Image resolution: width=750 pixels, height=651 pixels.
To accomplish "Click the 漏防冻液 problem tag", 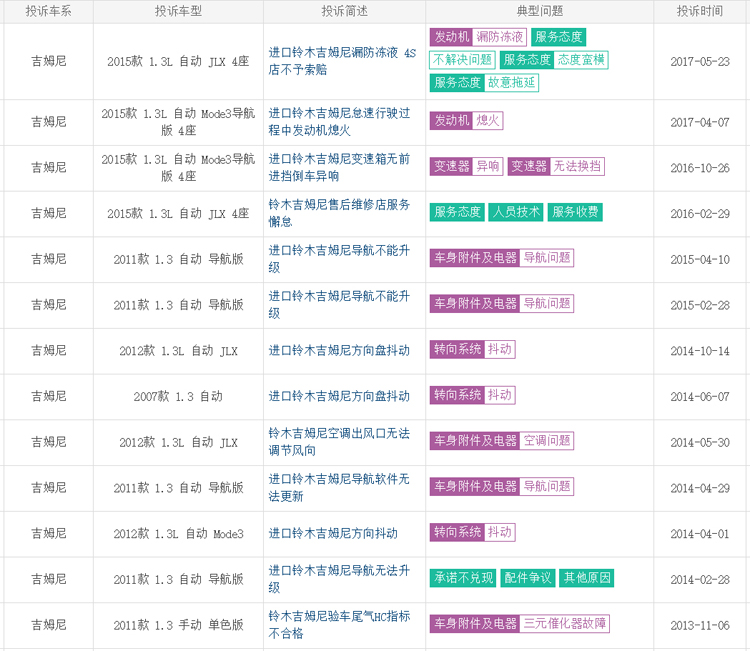I will click(501, 37).
